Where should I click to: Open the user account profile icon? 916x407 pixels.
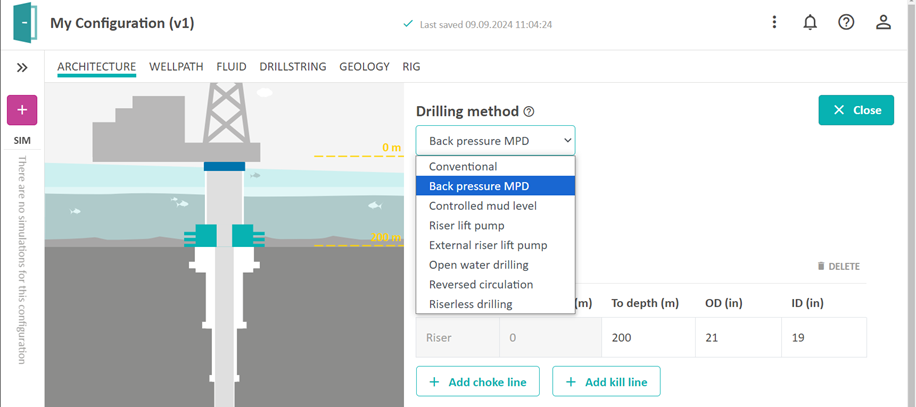(x=883, y=23)
